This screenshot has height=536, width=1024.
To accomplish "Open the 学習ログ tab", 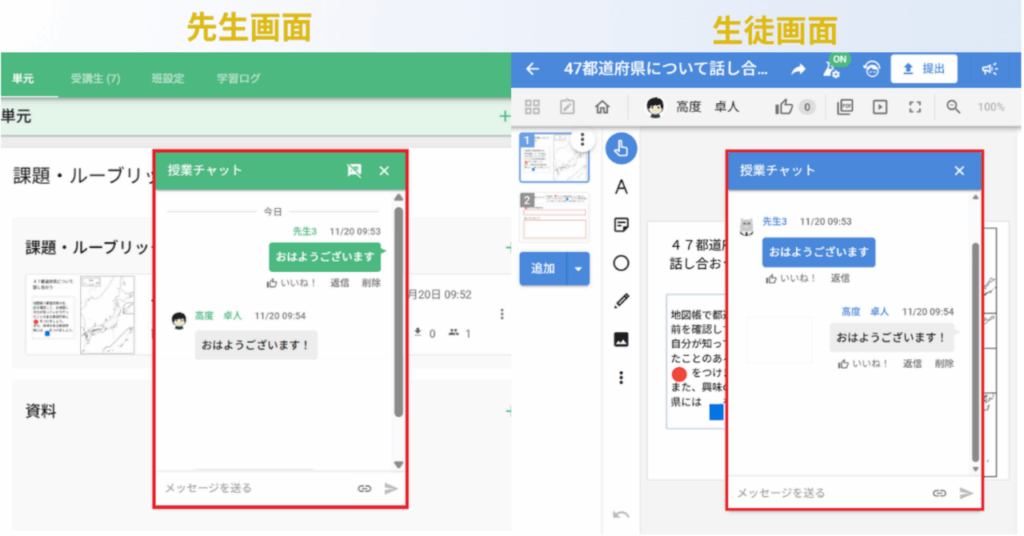I will [238, 78].
